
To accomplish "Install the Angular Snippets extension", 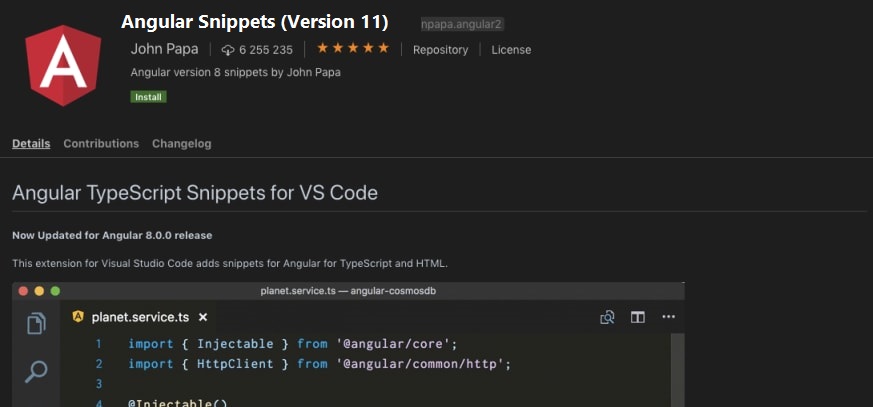I will 149,97.
